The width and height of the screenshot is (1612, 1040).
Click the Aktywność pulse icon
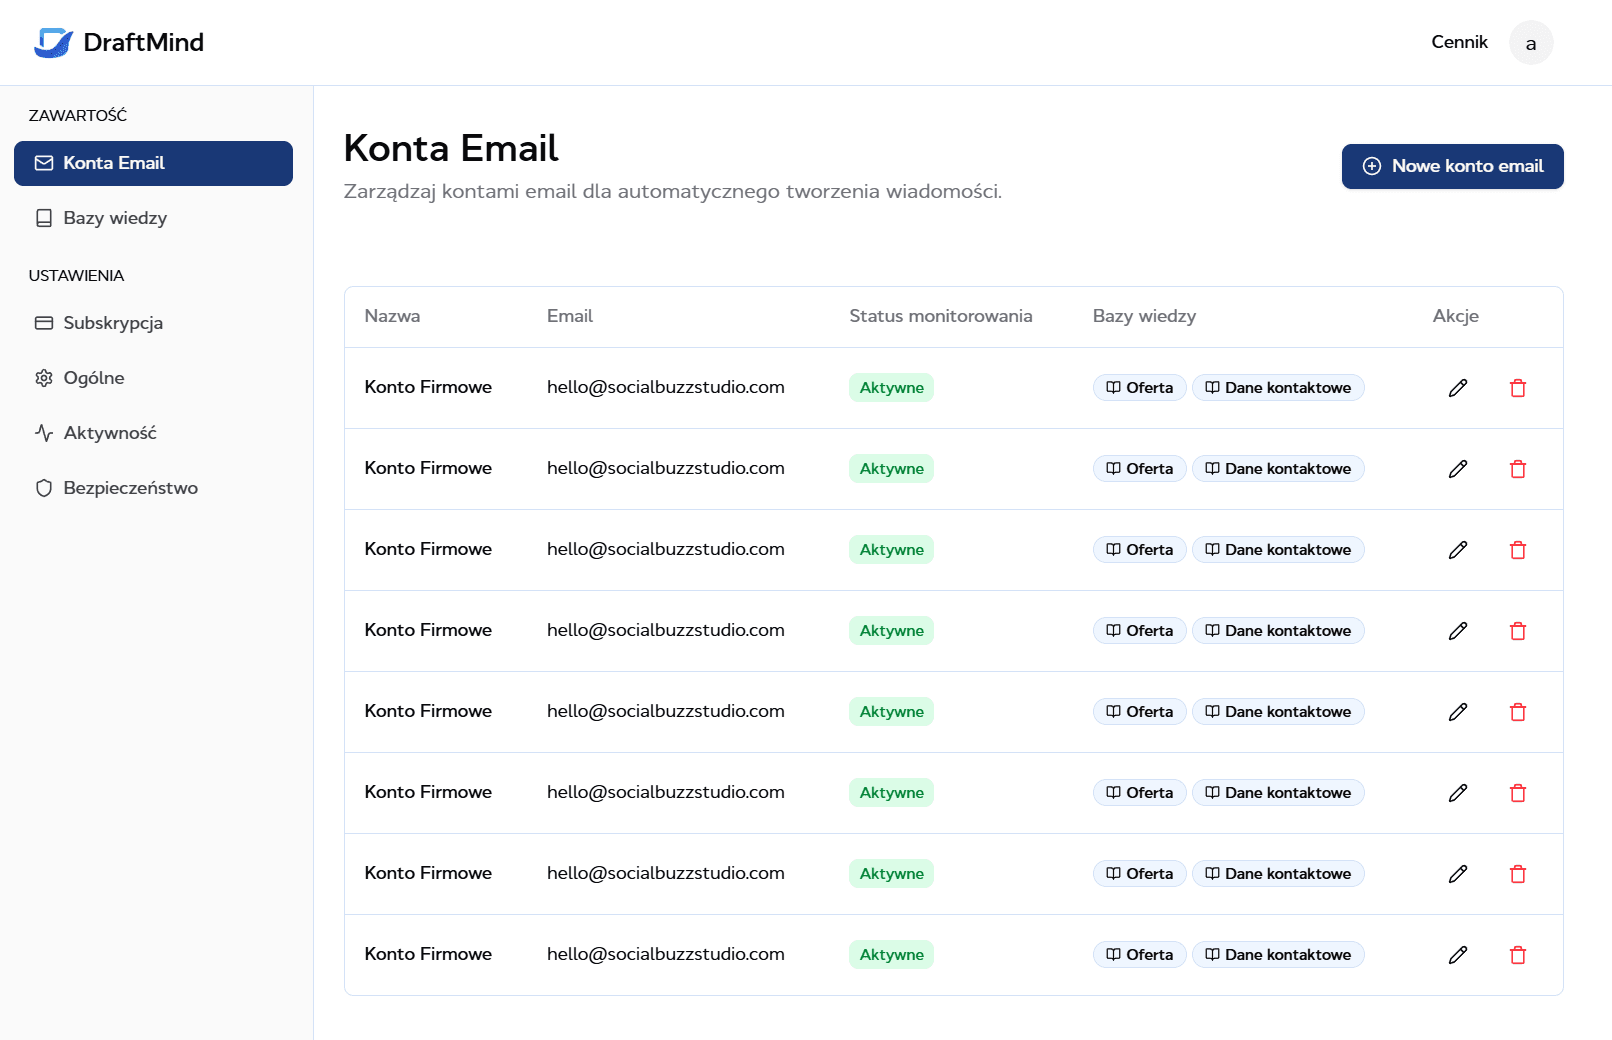(44, 433)
